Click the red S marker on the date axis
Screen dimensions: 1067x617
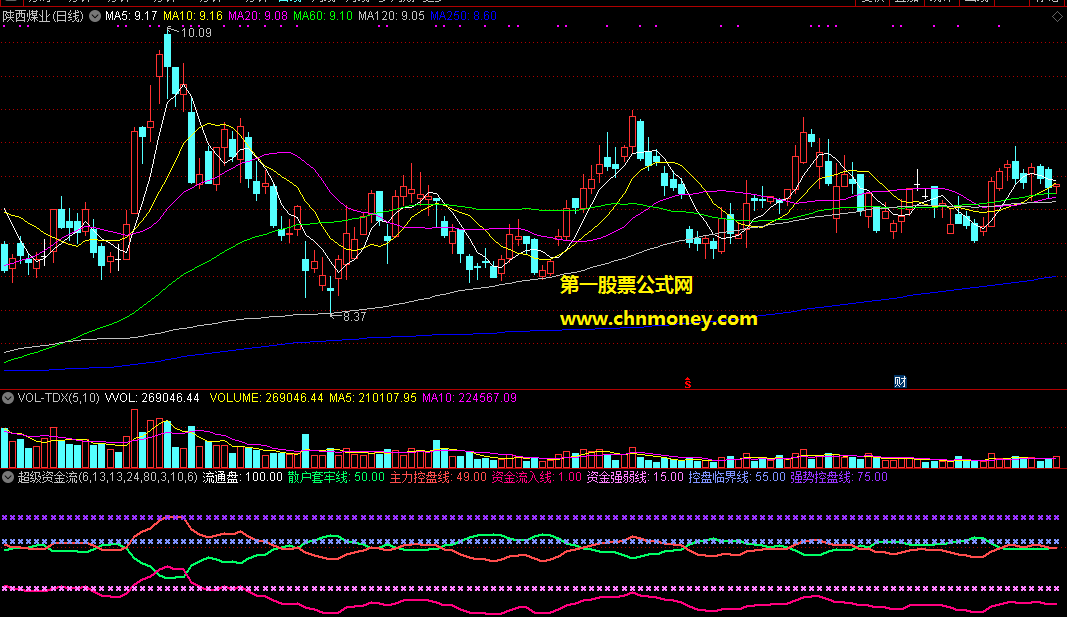click(x=688, y=383)
